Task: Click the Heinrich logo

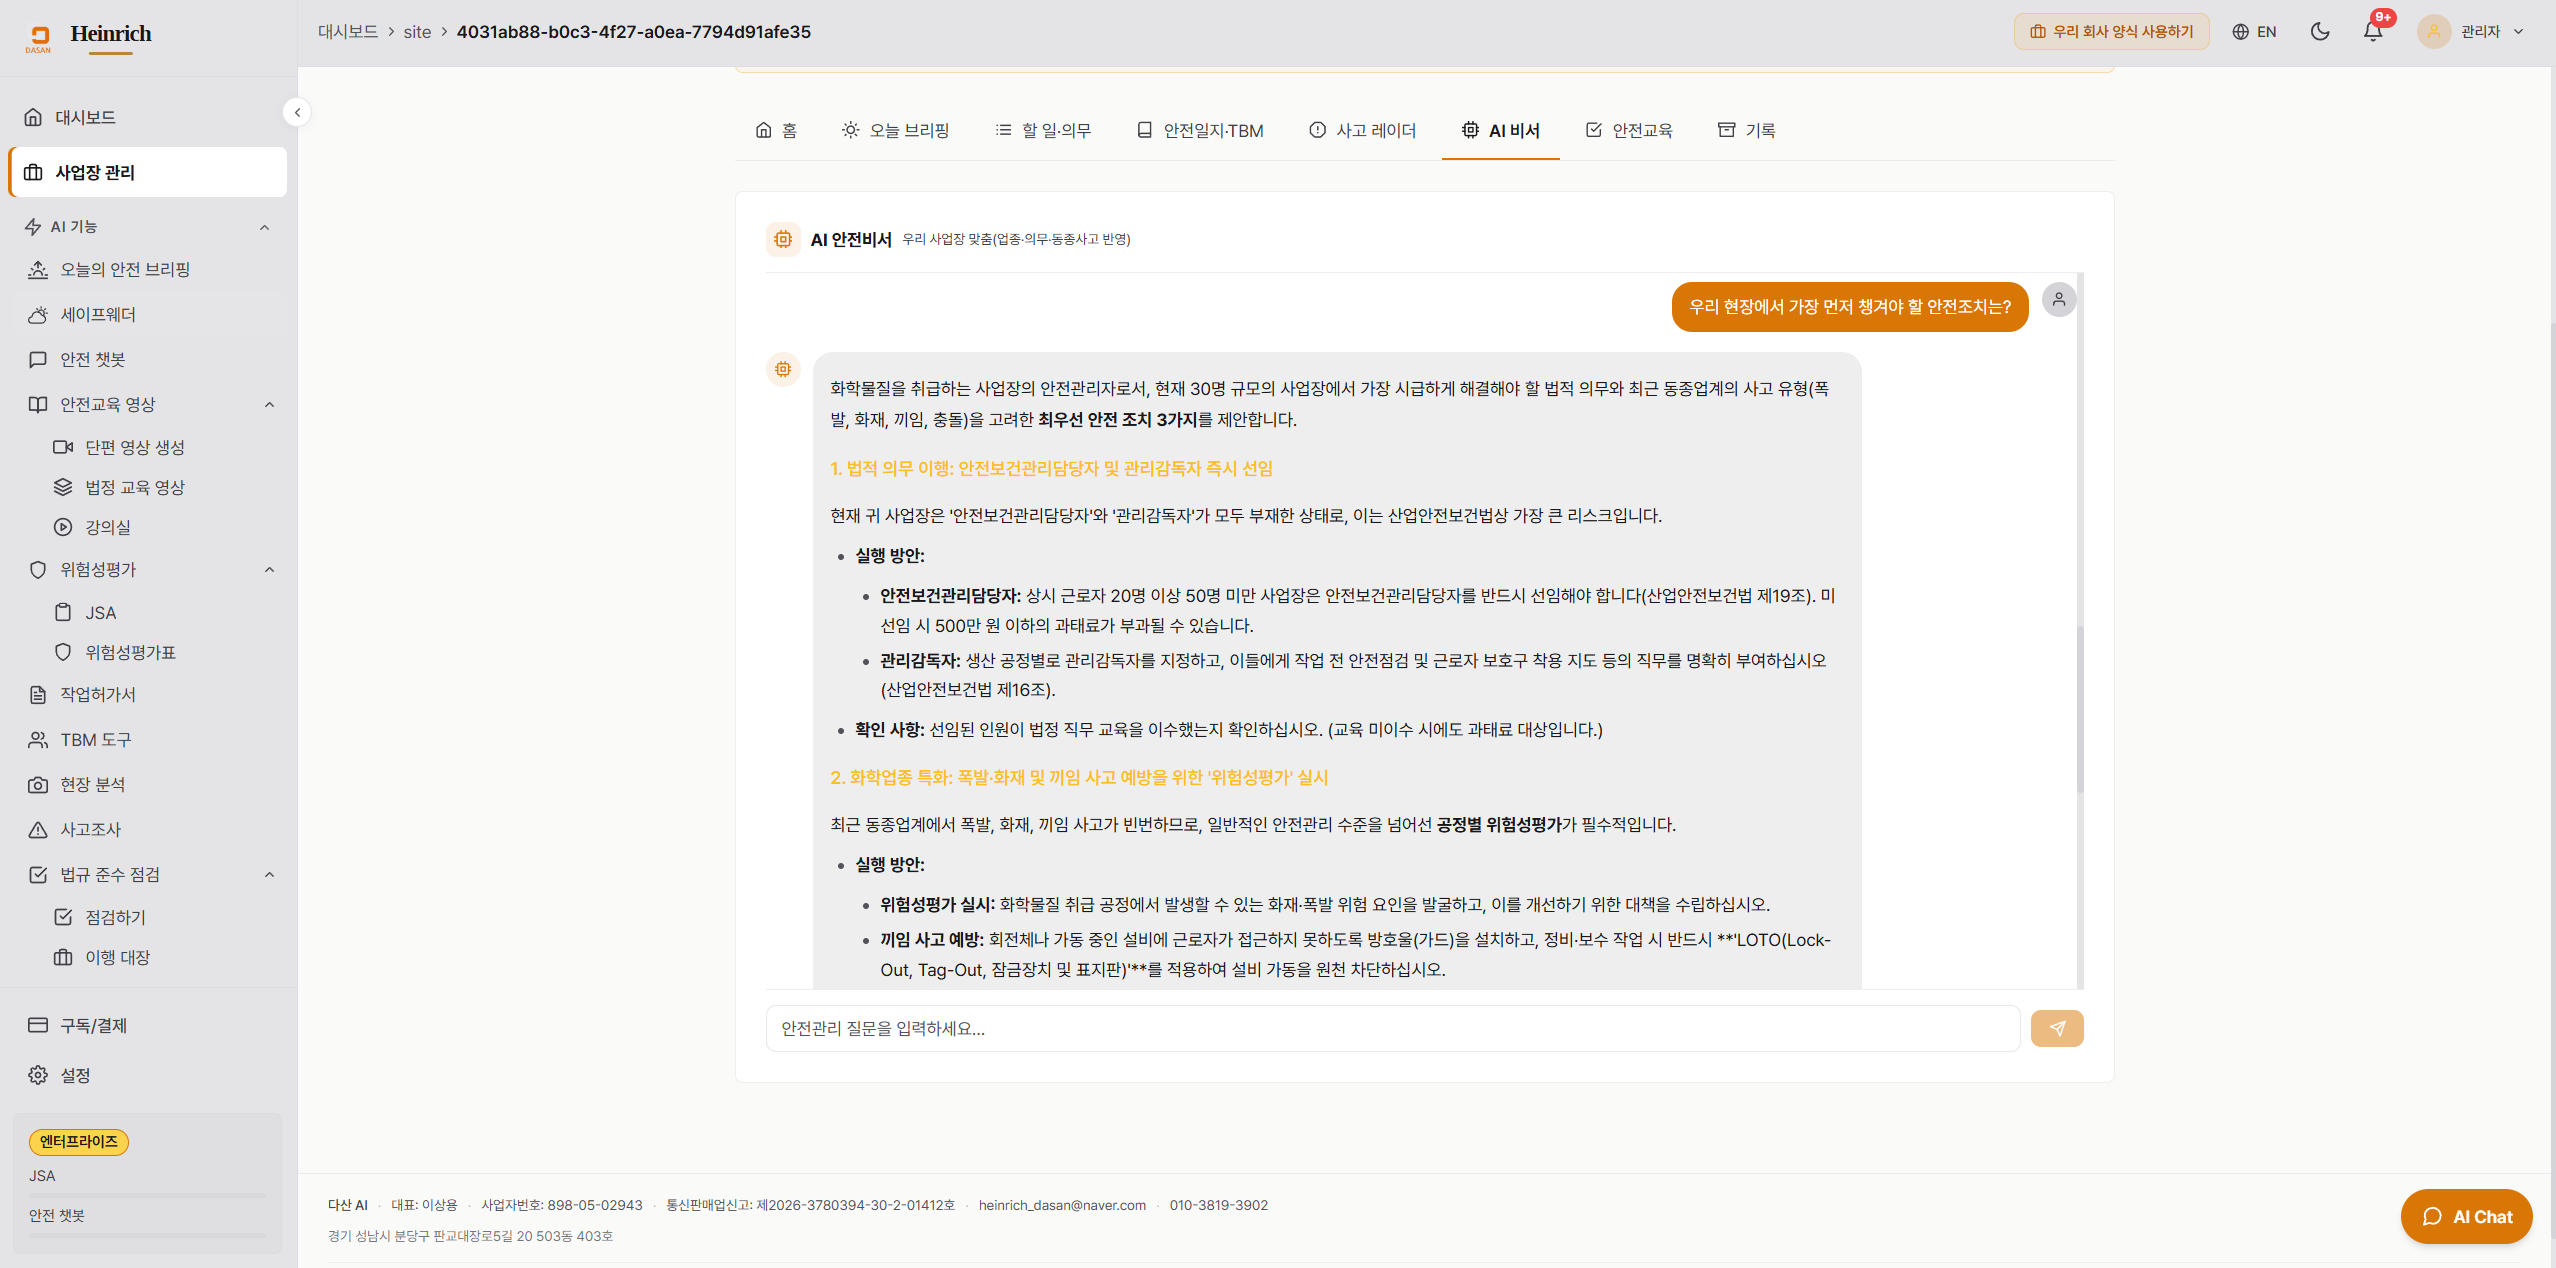Action: pyautogui.click(x=90, y=37)
